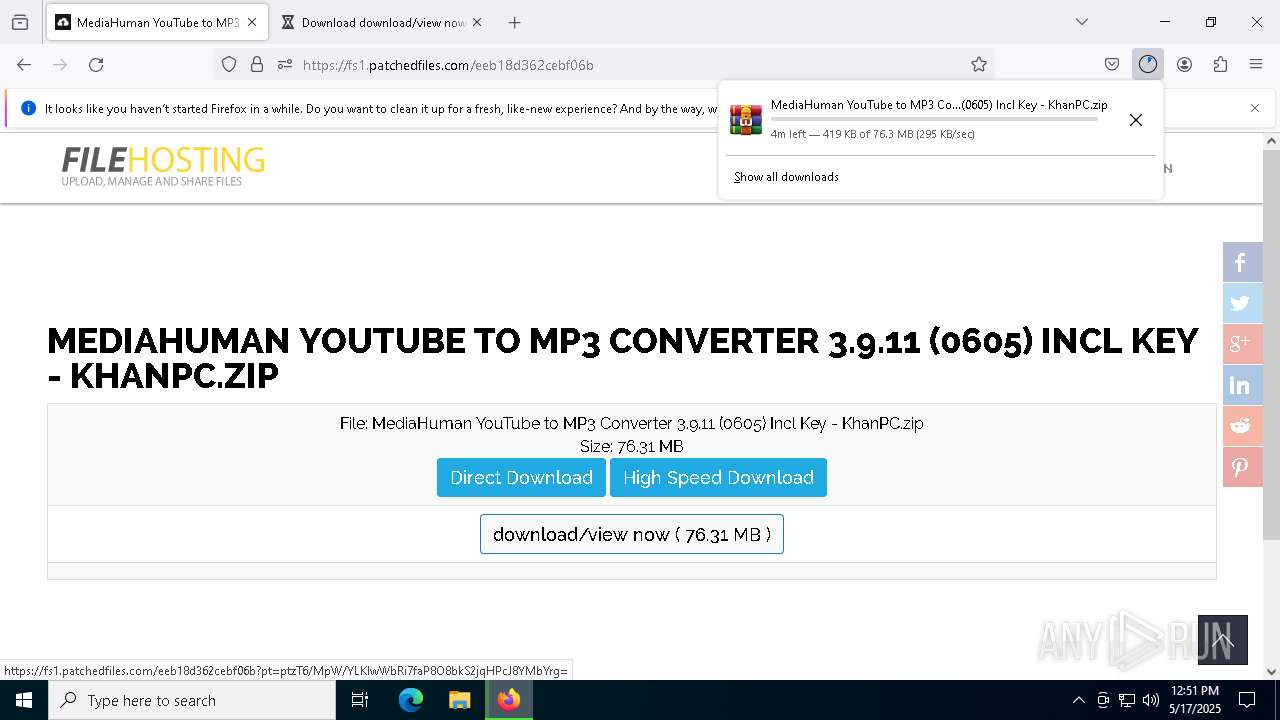This screenshot has width=1280, height=720.
Task: Share page on LinkedIn
Action: click(1242, 385)
